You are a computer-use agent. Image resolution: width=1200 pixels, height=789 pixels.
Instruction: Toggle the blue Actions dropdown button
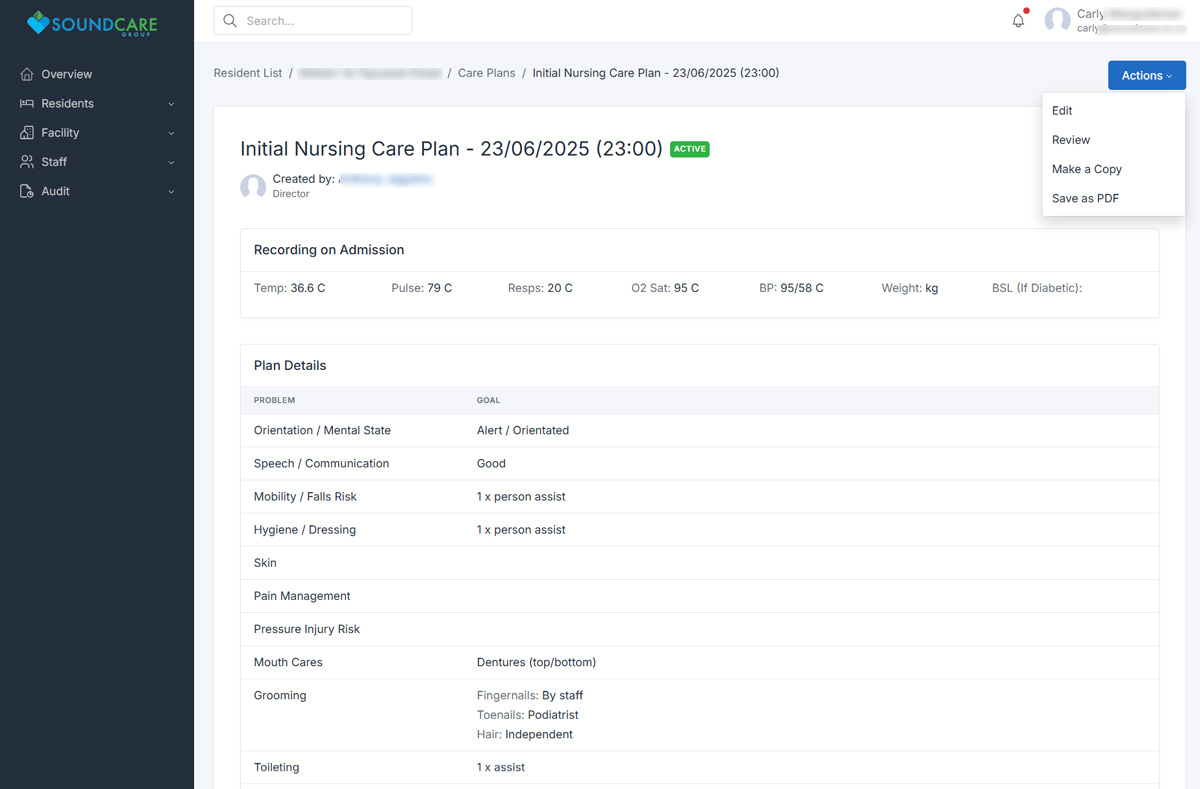[1146, 75]
